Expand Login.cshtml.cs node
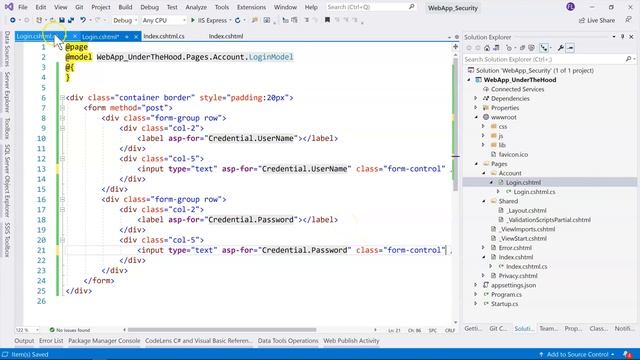Image resolution: width=640 pixels, height=360 pixels. [498, 192]
